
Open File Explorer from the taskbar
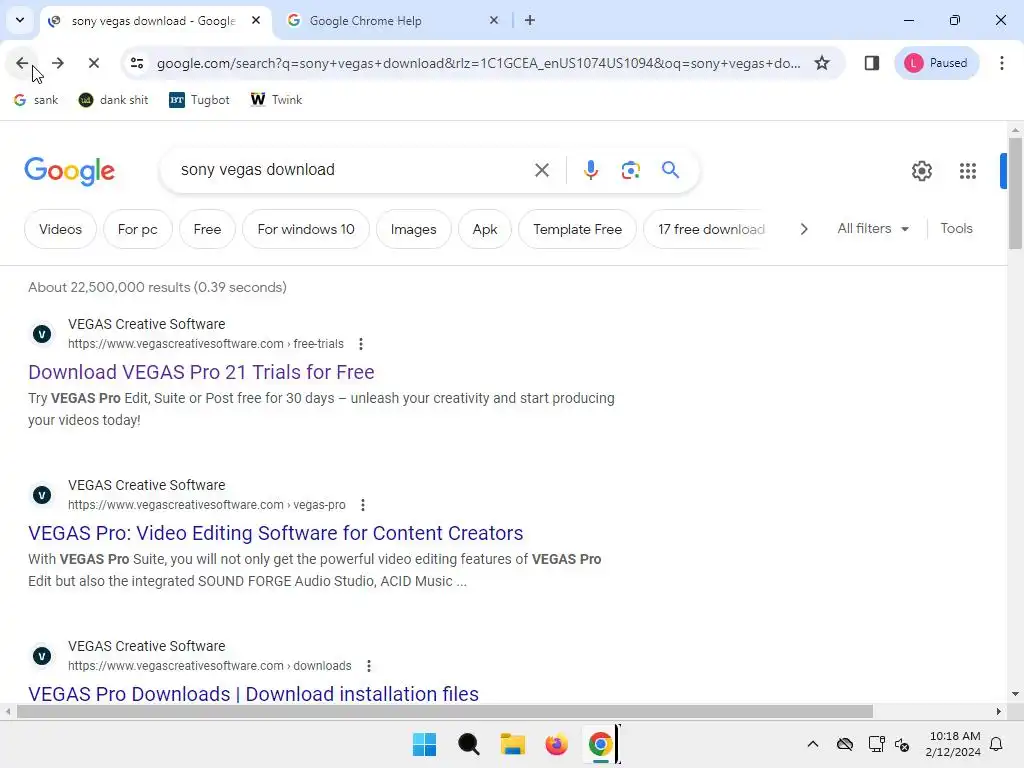[513, 744]
